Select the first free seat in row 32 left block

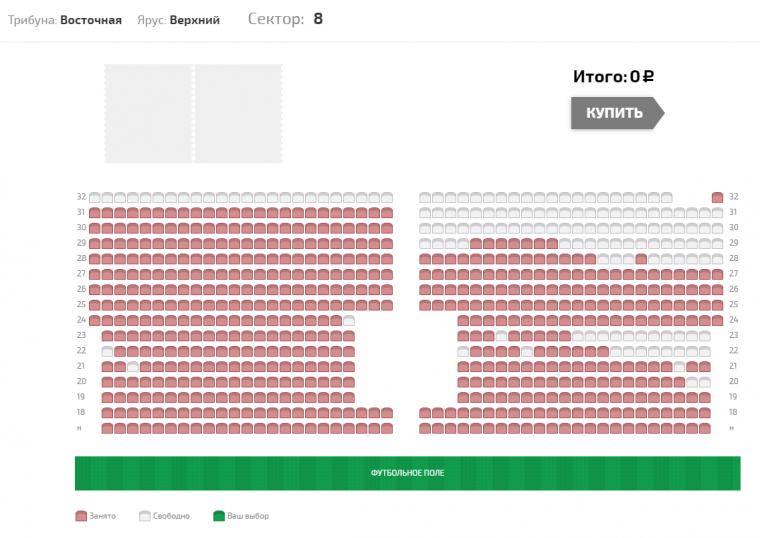point(95,197)
